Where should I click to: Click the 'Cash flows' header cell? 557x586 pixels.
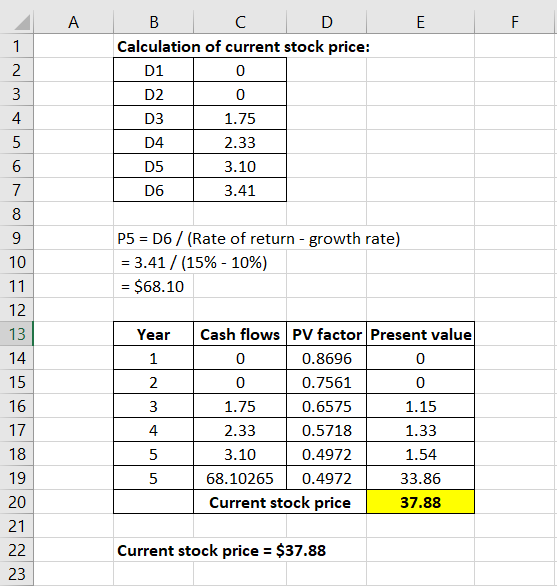tap(240, 334)
